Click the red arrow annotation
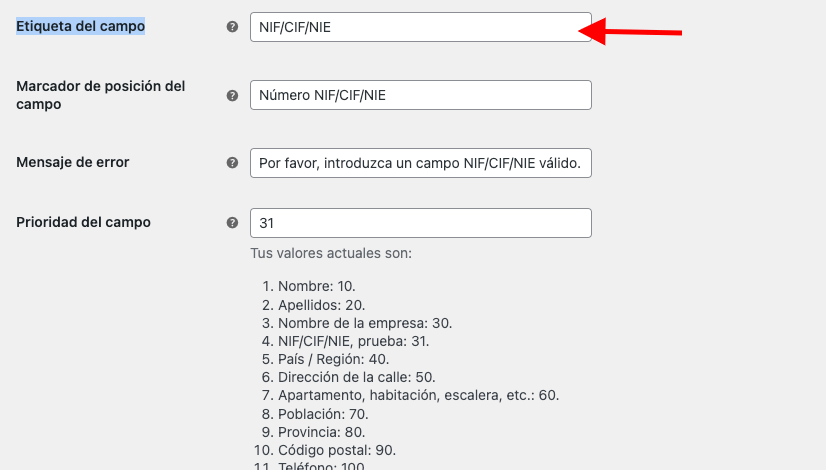This screenshot has height=470, width=826. pos(631,31)
